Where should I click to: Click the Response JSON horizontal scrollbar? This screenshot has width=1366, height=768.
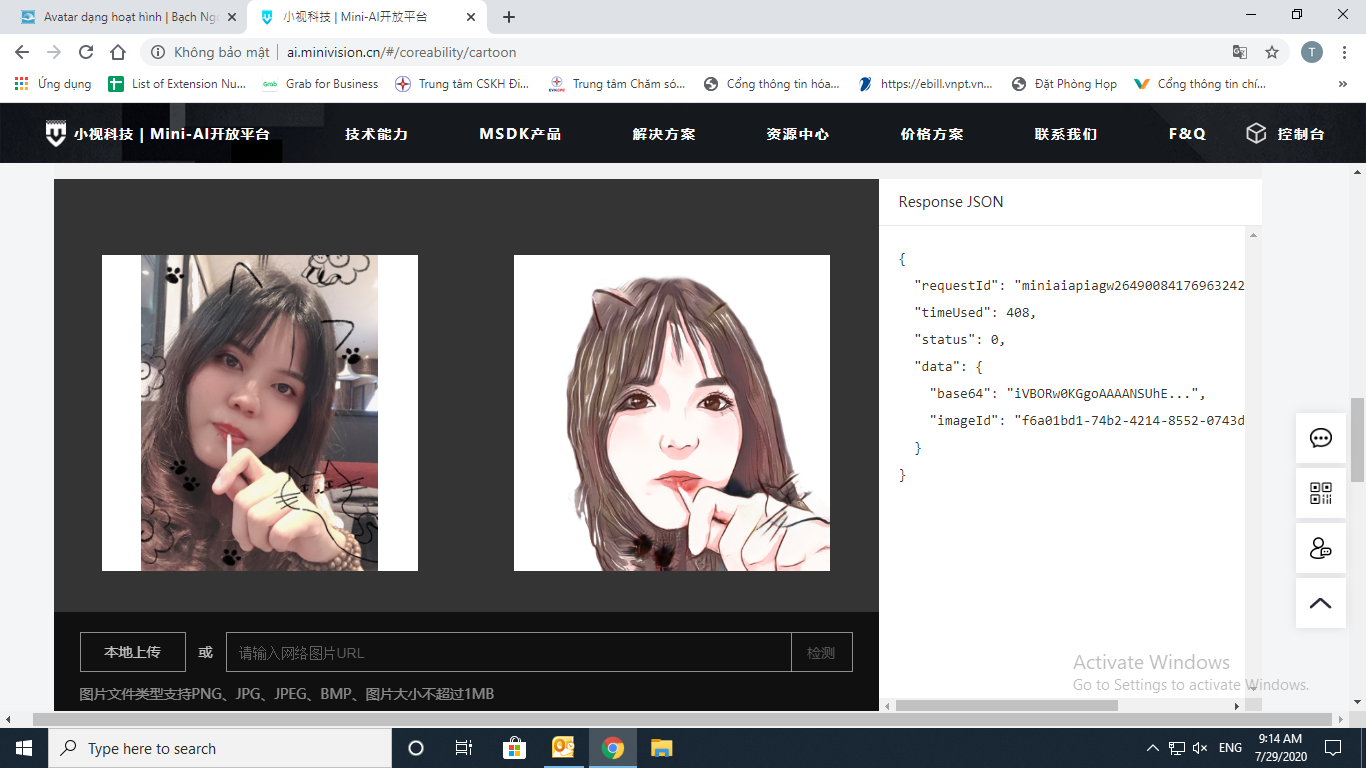click(1006, 705)
